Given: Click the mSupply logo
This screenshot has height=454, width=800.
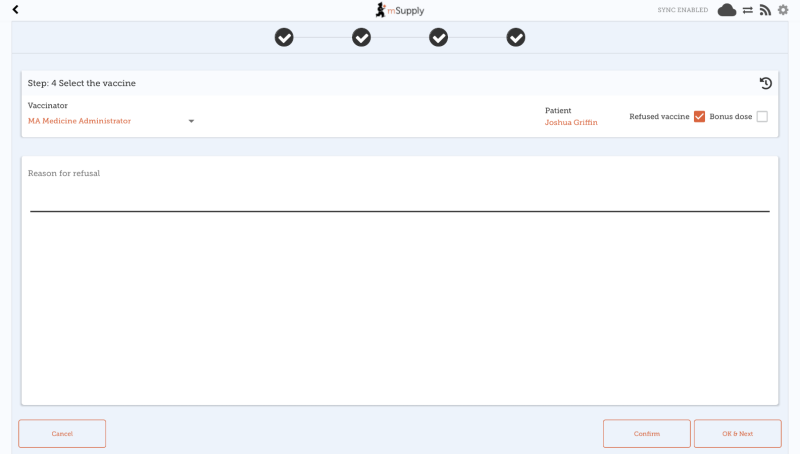Looking at the screenshot, I should point(399,10).
